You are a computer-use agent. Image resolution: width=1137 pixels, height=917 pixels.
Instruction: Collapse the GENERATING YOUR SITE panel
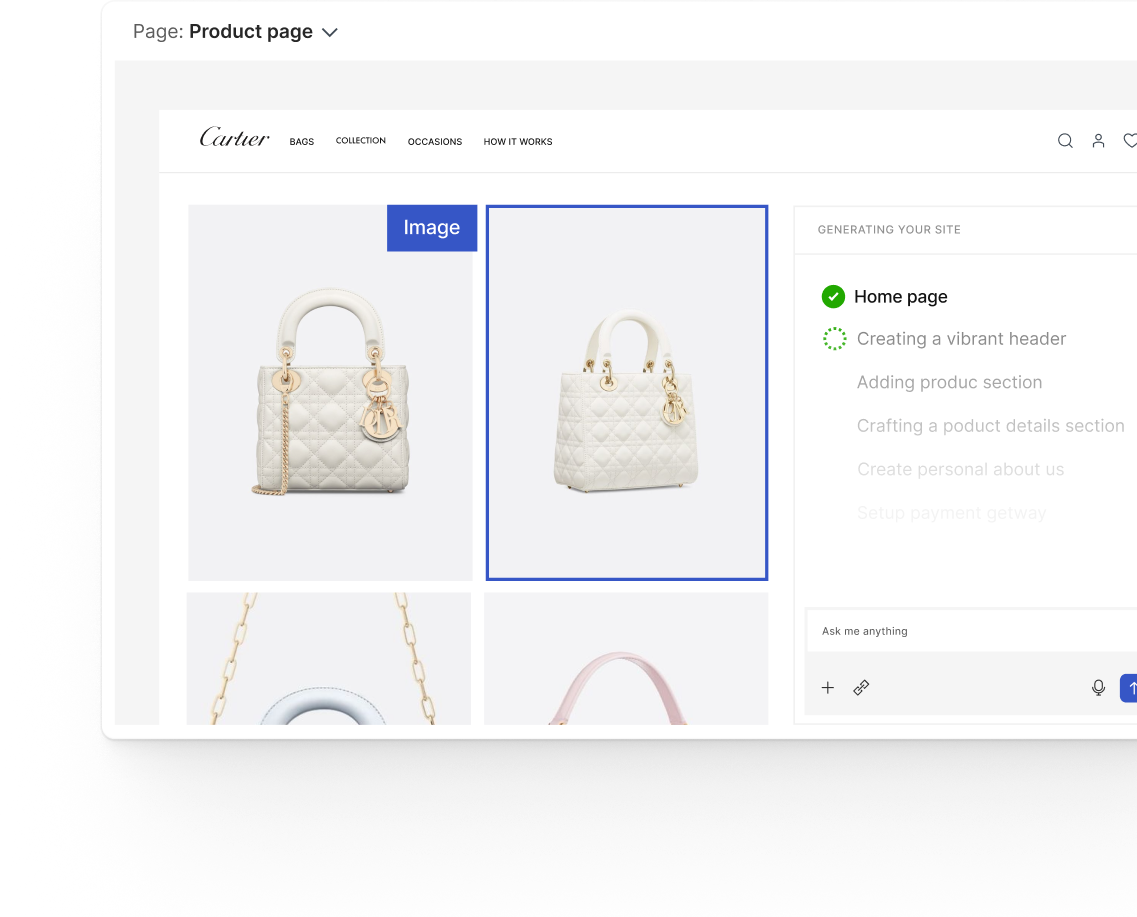point(889,230)
